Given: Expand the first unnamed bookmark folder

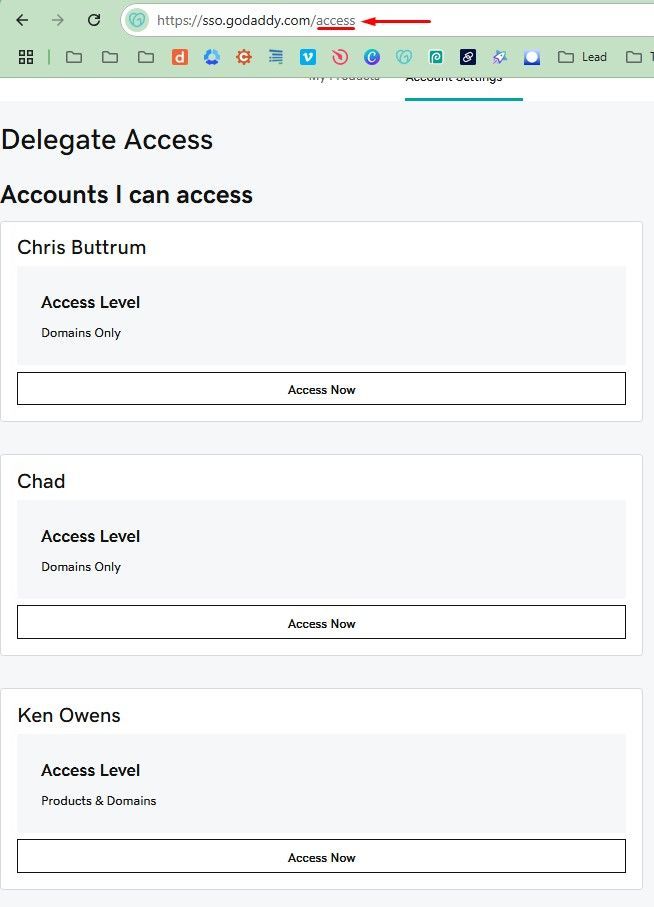Looking at the screenshot, I should [73, 57].
